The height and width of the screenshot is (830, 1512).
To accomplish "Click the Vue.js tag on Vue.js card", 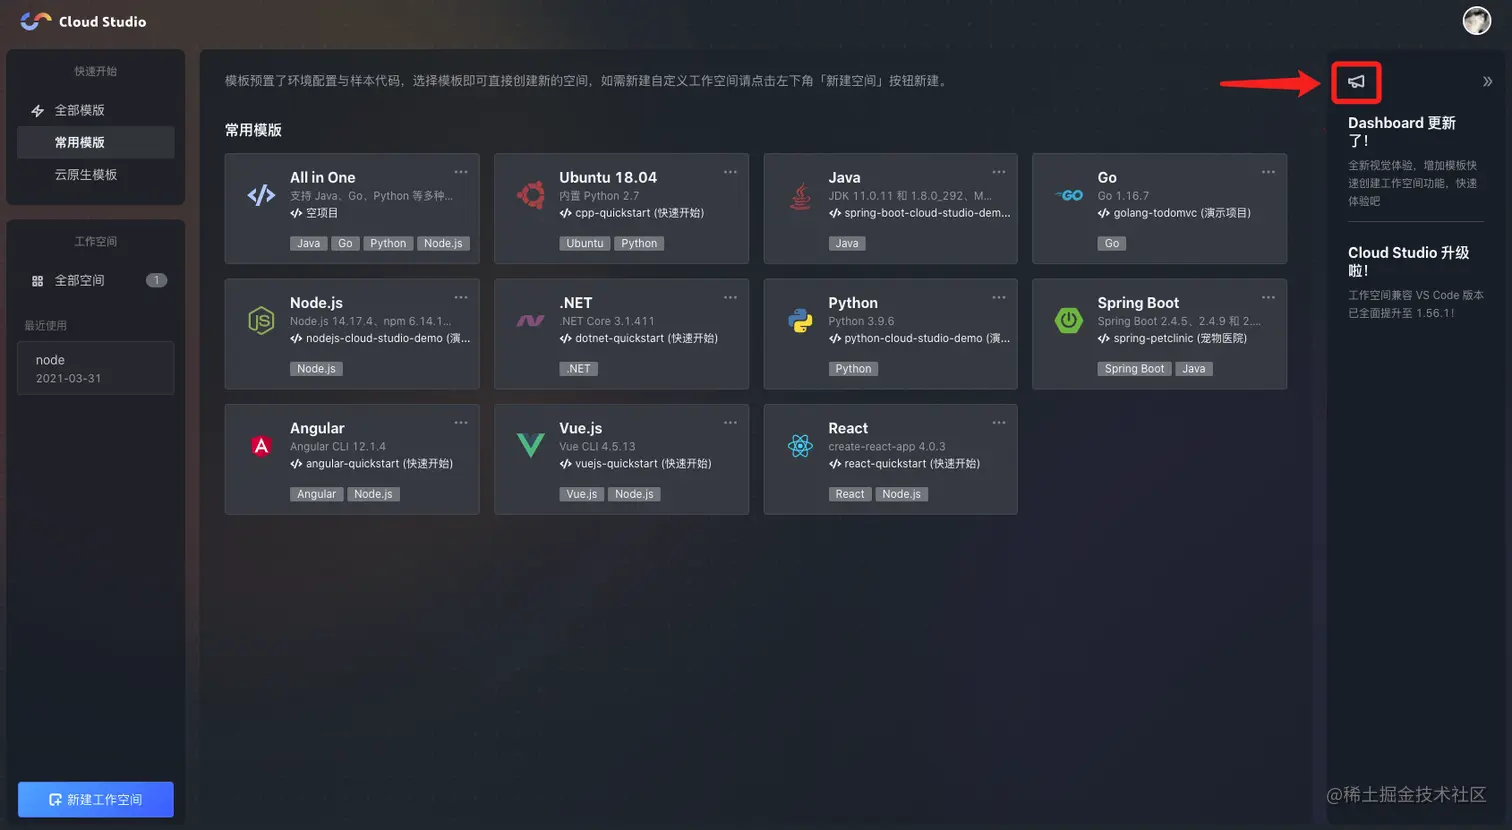I will pos(582,494).
